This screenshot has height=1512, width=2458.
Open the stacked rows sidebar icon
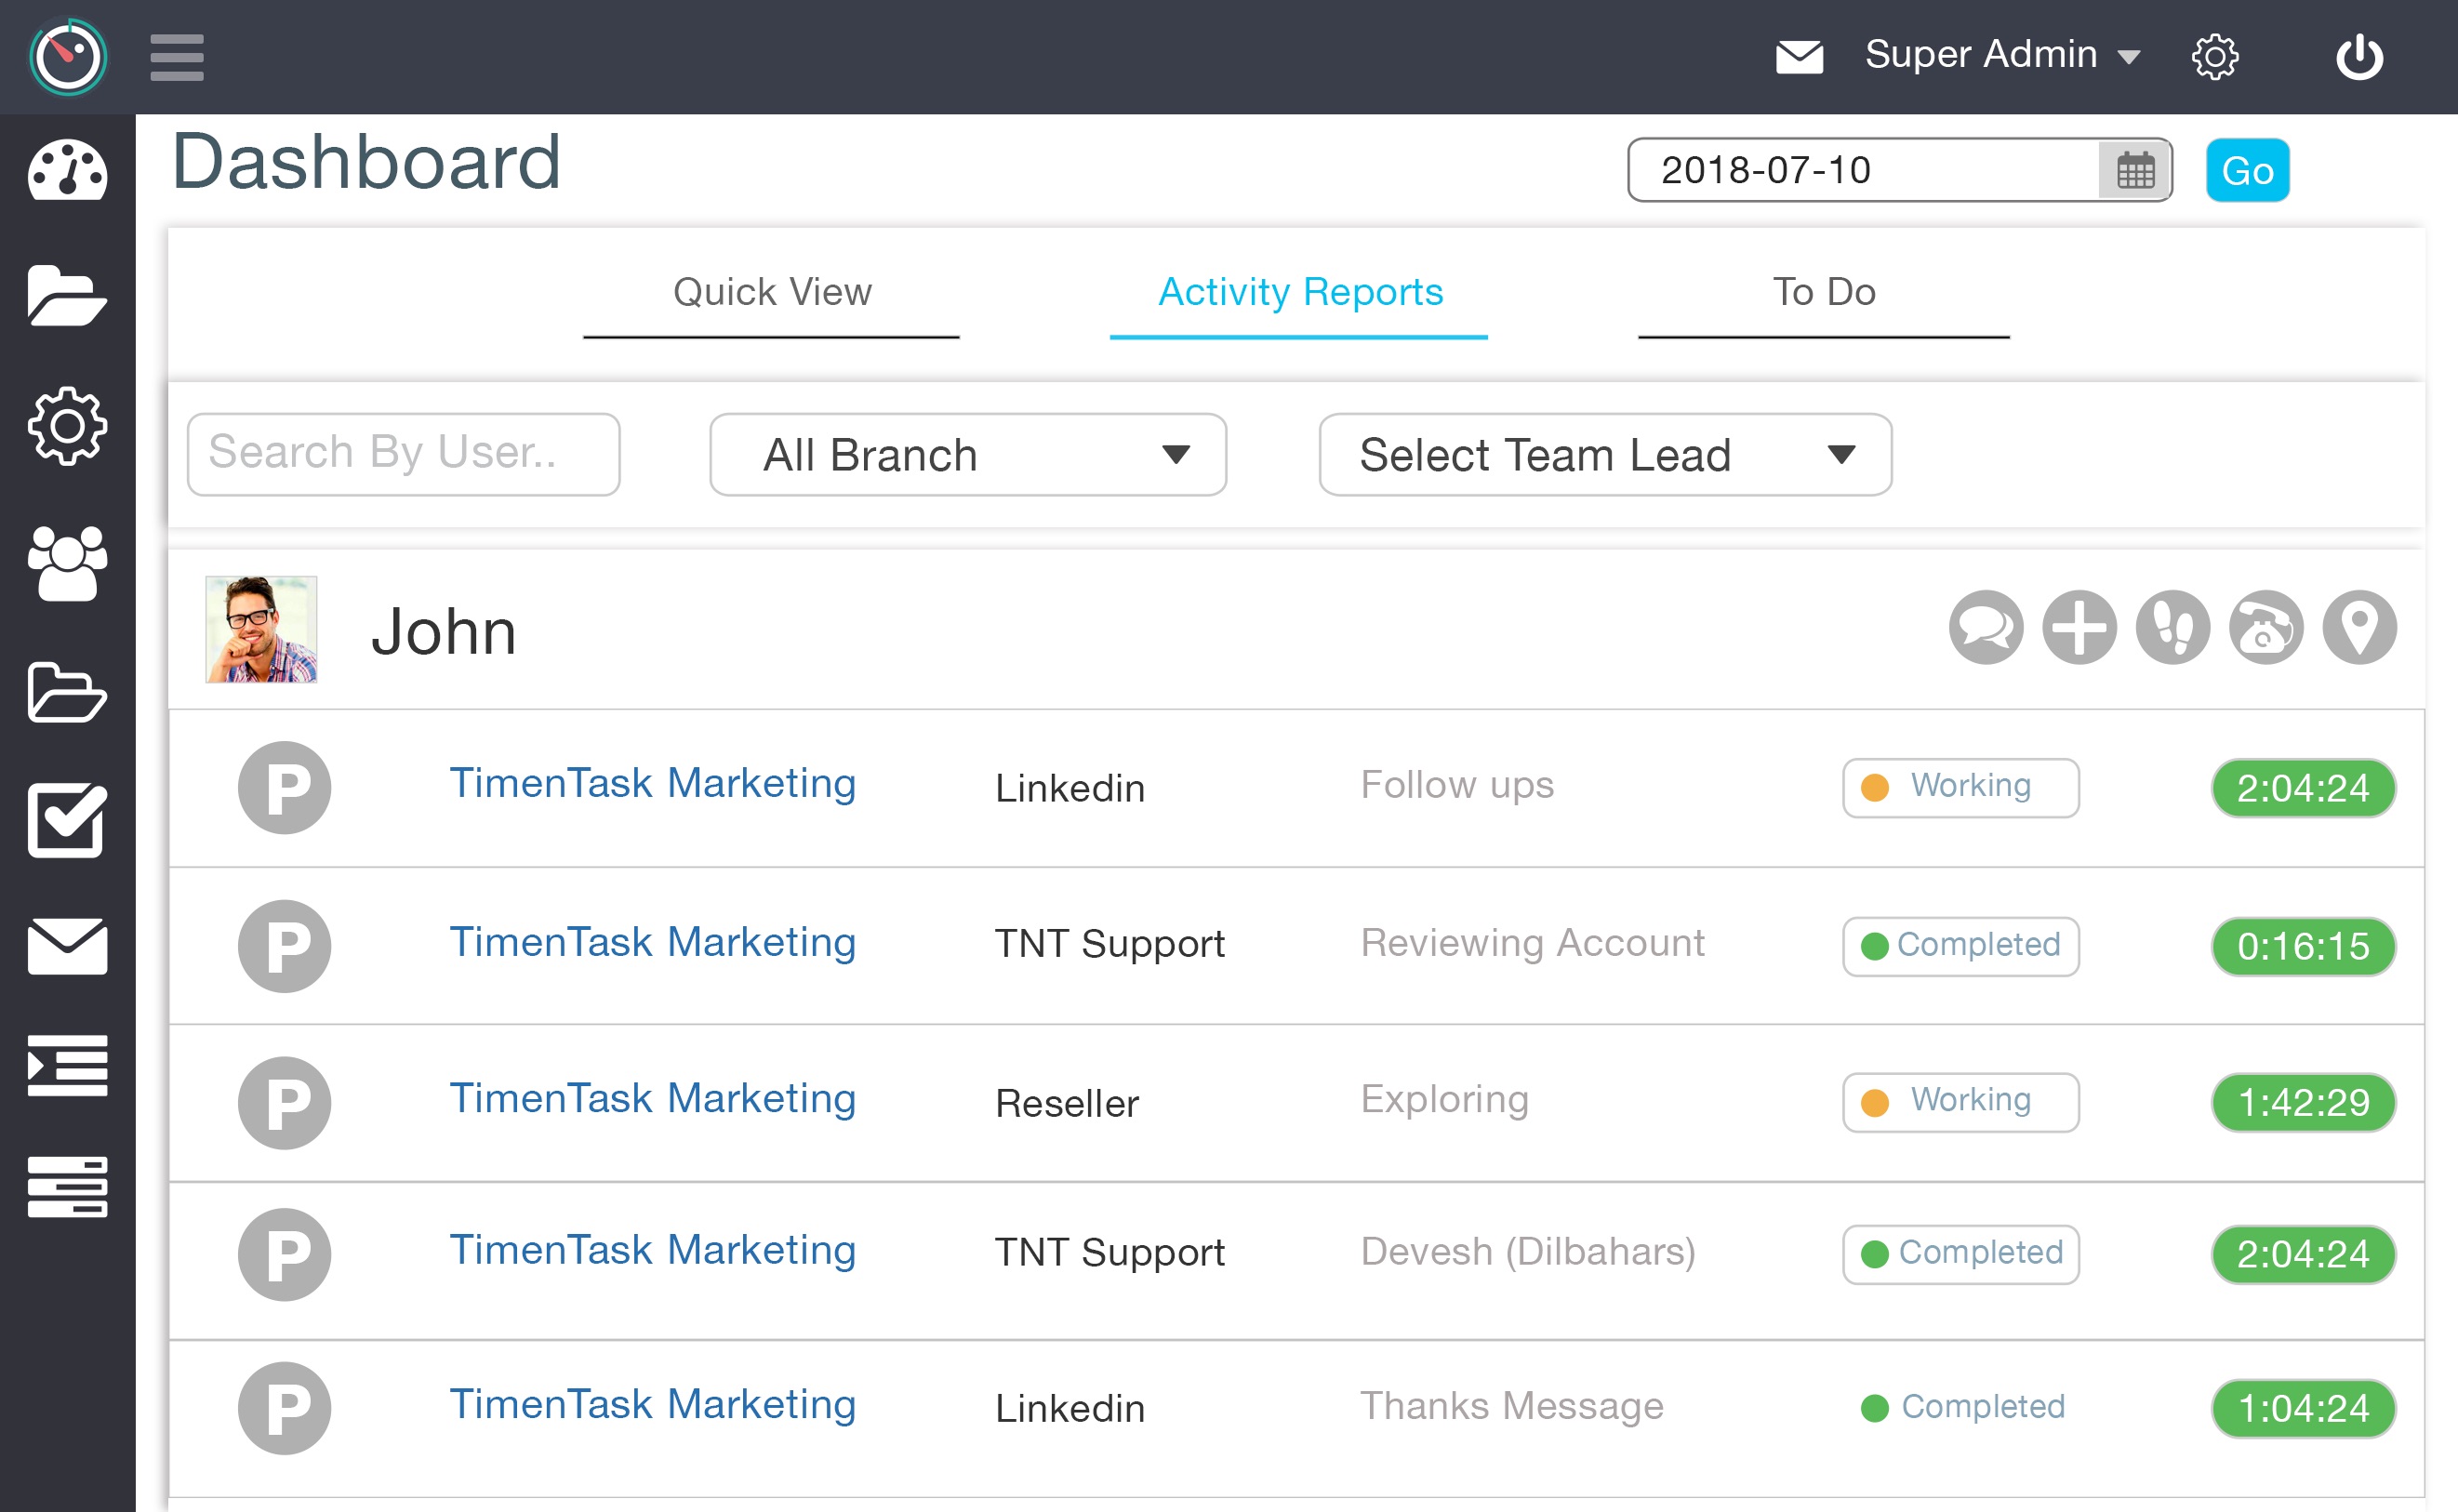68,1187
